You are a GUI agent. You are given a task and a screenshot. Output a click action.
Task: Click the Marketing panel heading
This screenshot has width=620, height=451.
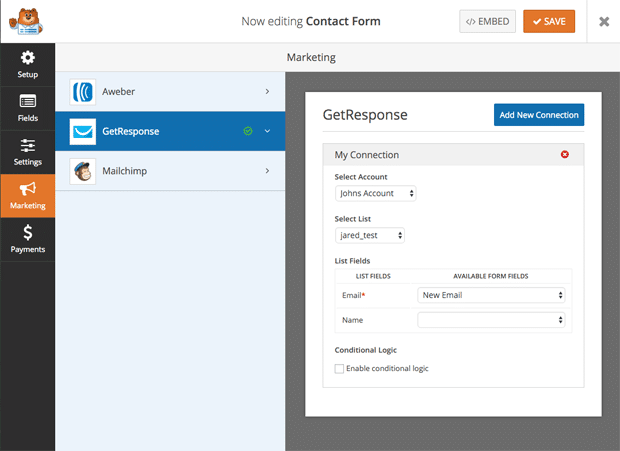tap(311, 57)
